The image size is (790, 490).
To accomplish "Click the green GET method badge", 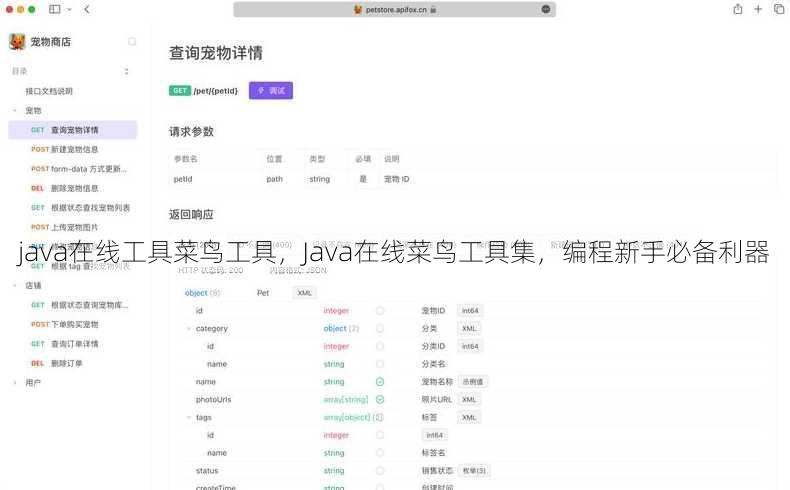I will tap(179, 91).
